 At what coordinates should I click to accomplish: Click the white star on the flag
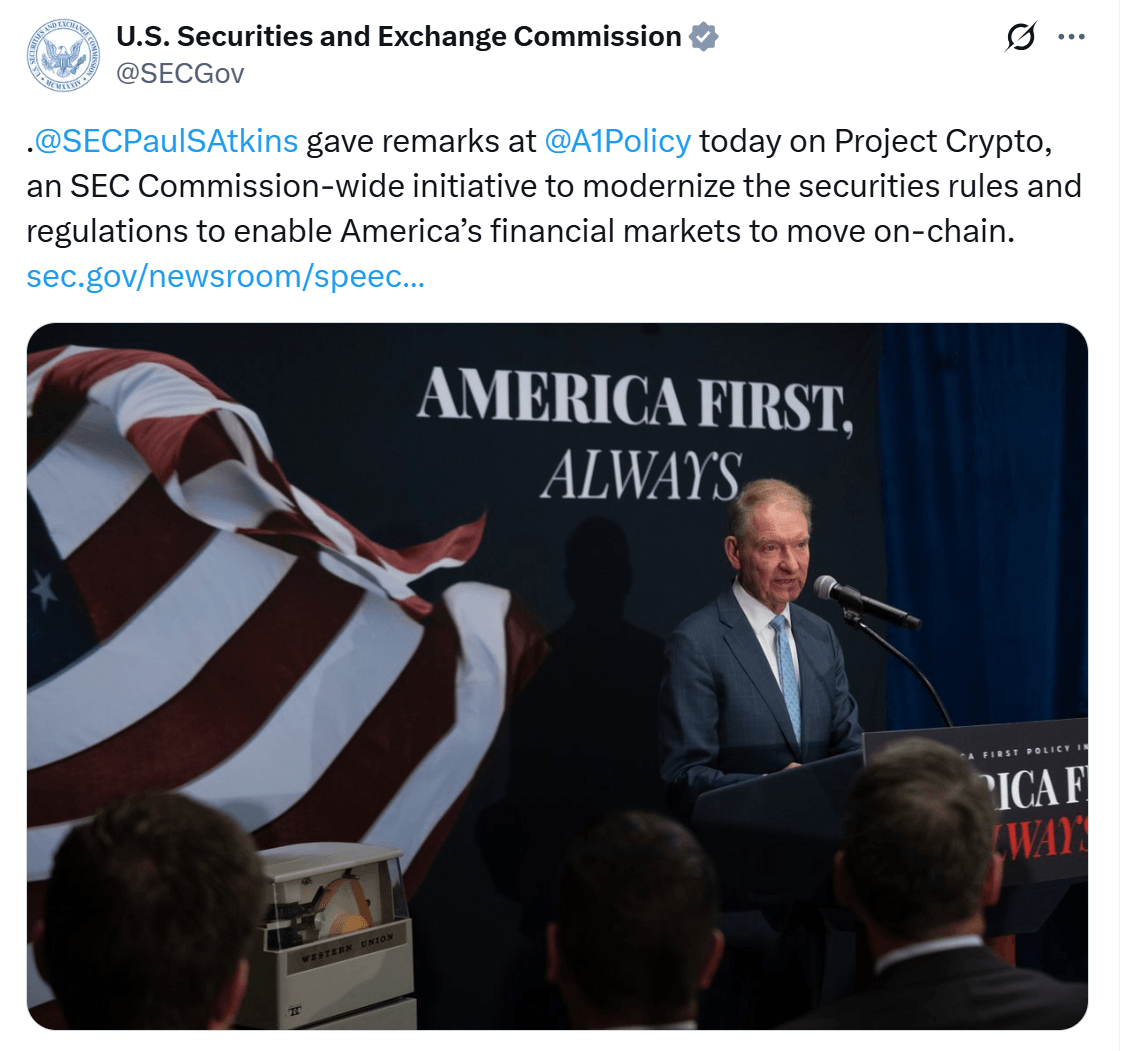(44, 590)
